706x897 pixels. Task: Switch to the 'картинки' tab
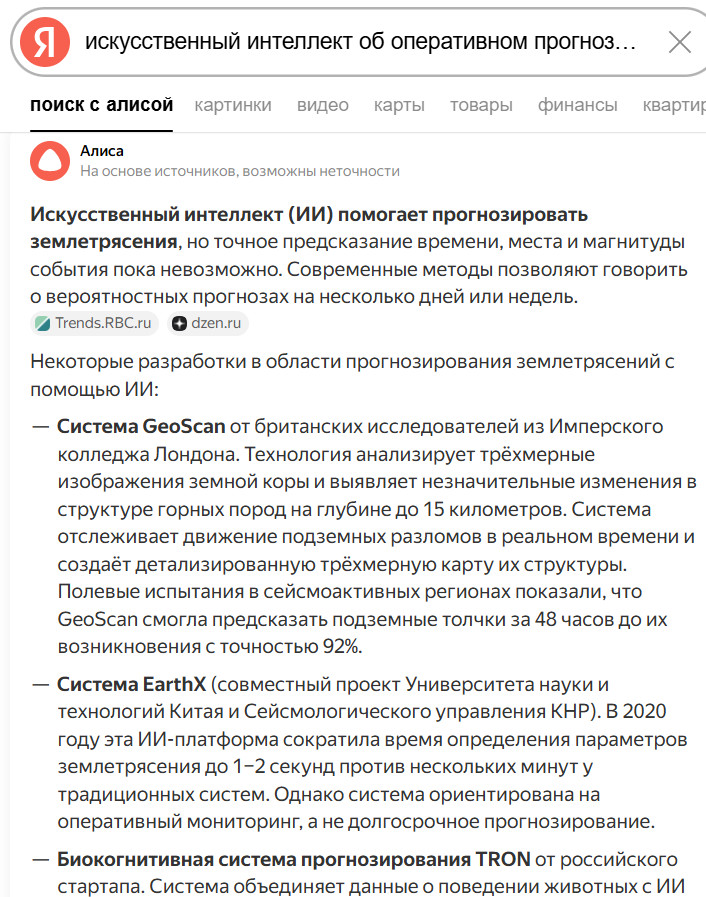coord(232,105)
